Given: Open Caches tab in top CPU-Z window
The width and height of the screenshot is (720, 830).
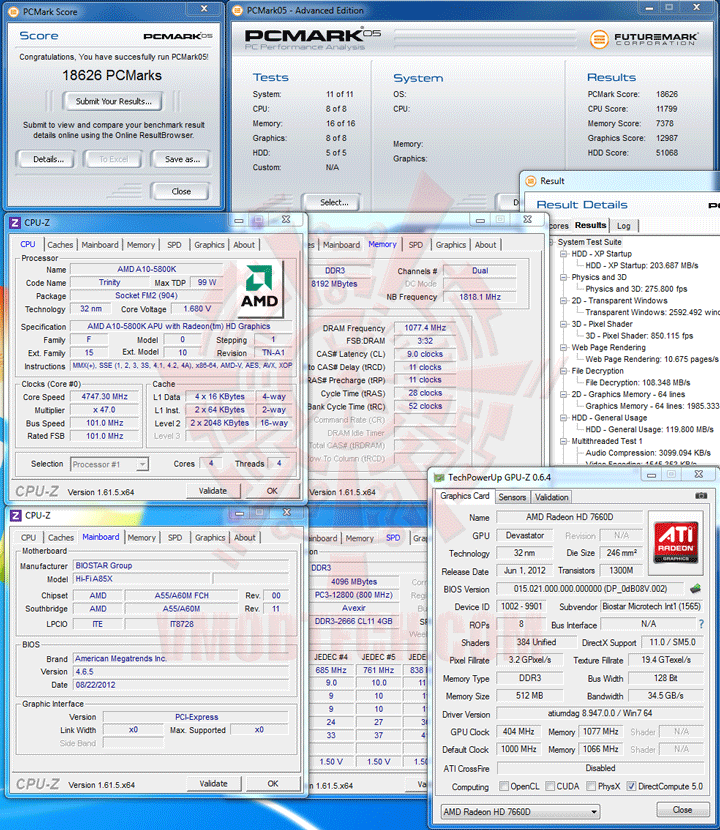Looking at the screenshot, I should (60, 245).
